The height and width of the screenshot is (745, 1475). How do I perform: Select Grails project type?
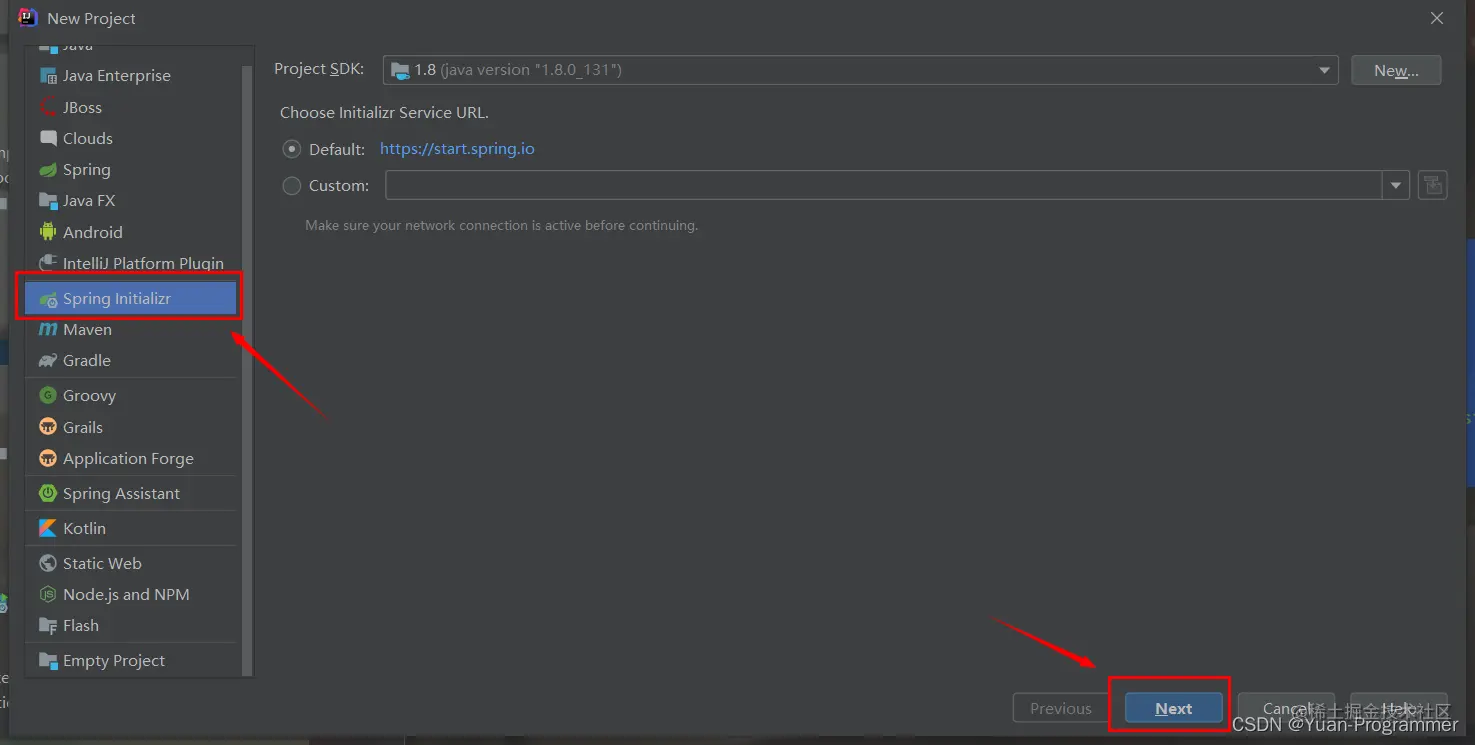tap(131, 427)
